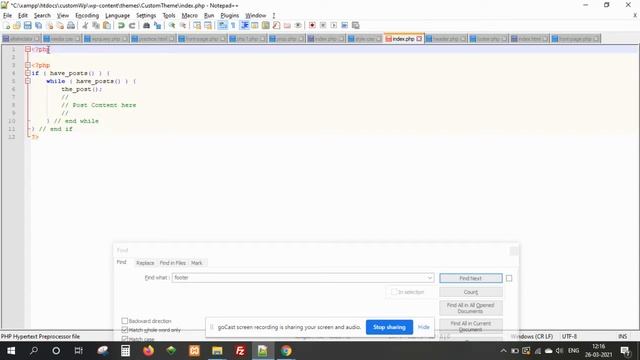Undo last change with green arrow icon
Image resolution: width=640 pixels, height=360 pixels.
(x=121, y=26)
